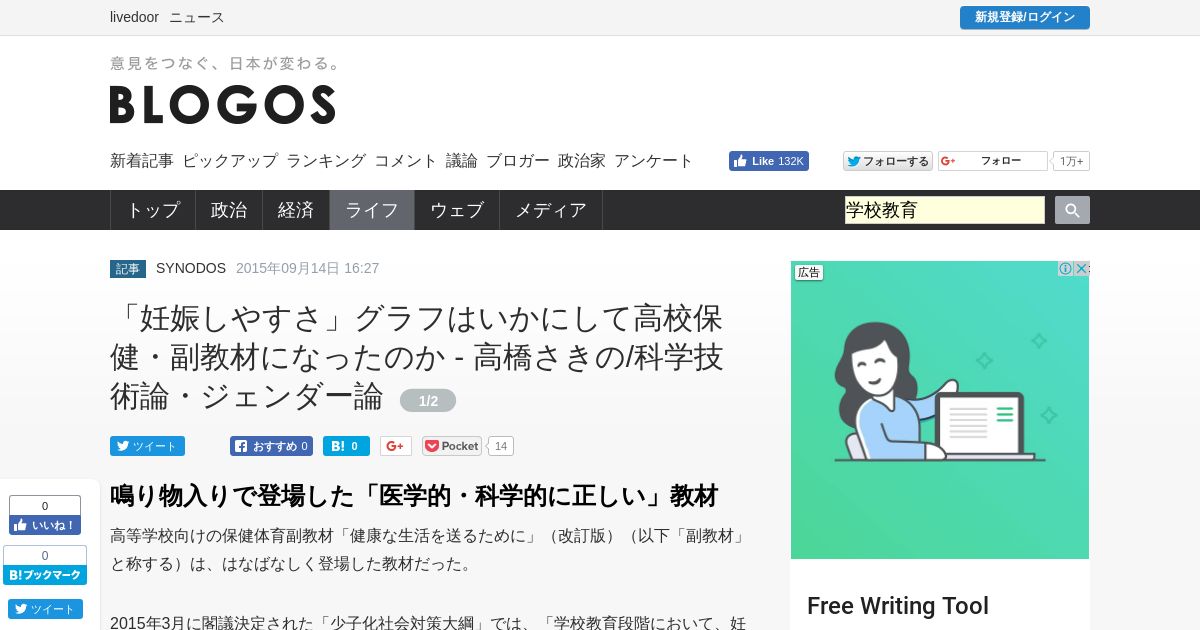Click the Hatena B! bookmark counter

click(346, 446)
